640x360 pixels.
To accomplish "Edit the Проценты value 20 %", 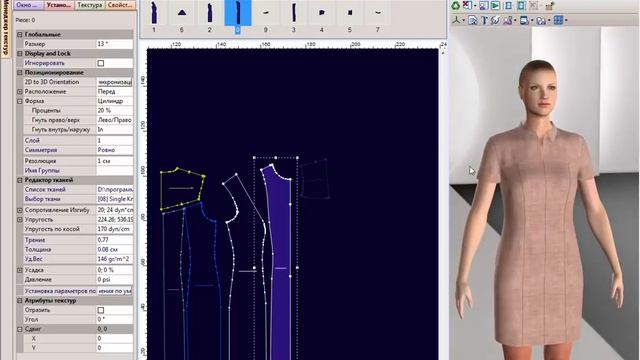I will (x=115, y=111).
